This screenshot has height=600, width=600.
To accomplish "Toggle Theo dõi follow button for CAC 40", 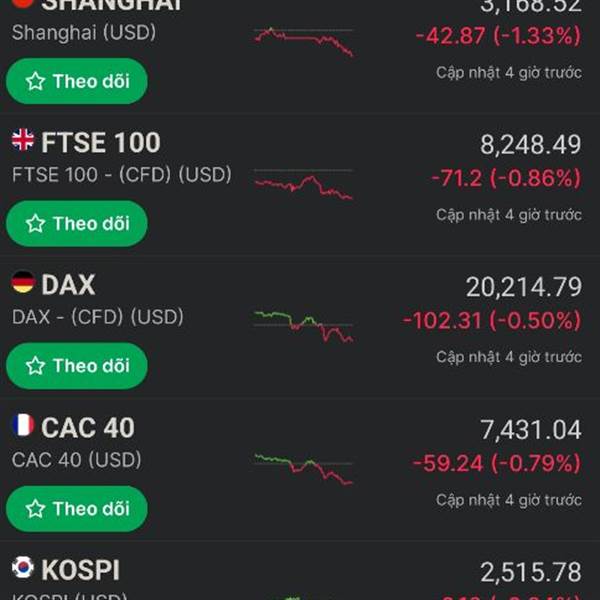I will (x=77, y=509).
